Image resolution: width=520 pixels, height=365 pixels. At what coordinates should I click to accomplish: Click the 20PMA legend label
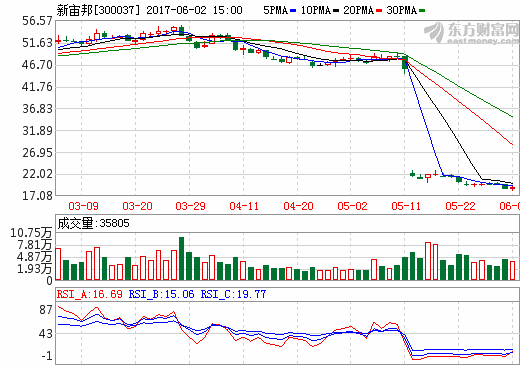coord(359,10)
